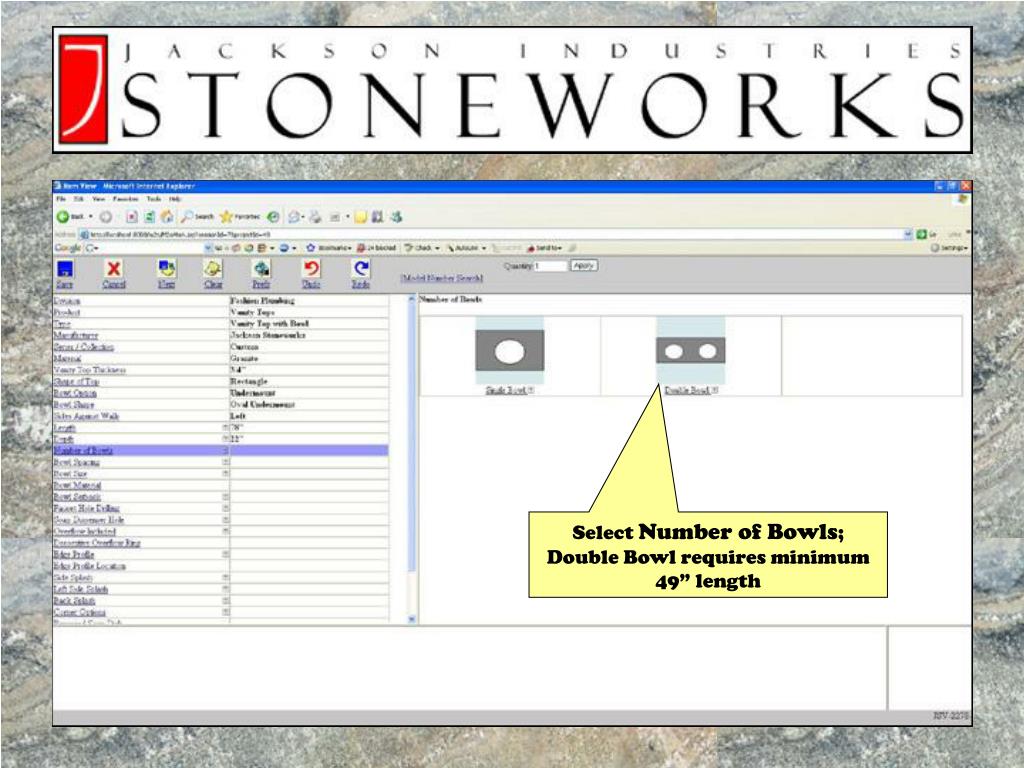Click the Model Number Search link
Image resolution: width=1024 pixels, height=768 pixels.
click(442, 278)
